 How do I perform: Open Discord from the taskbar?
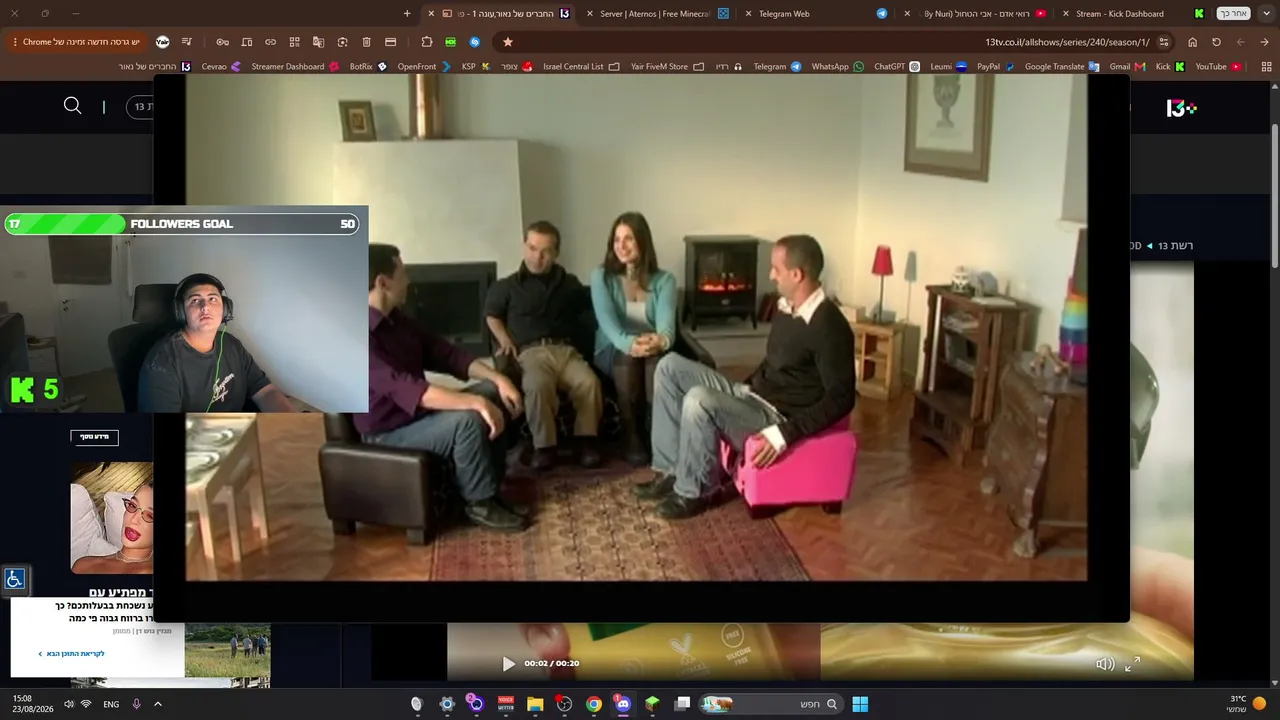623,704
